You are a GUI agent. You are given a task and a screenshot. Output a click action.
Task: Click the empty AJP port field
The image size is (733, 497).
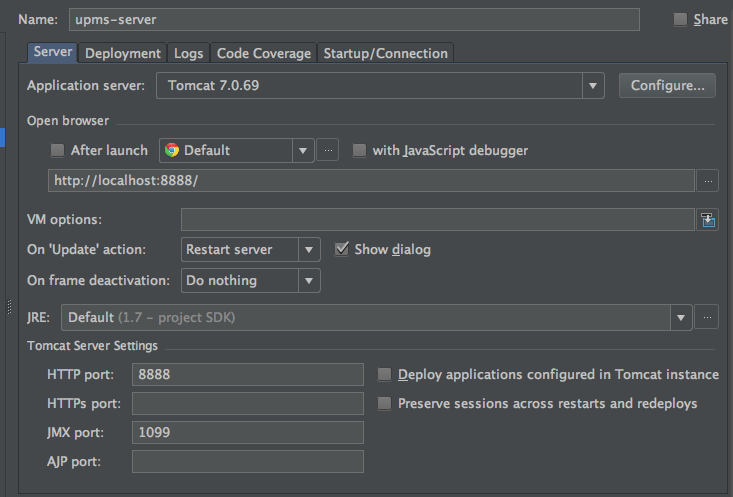click(x=248, y=461)
